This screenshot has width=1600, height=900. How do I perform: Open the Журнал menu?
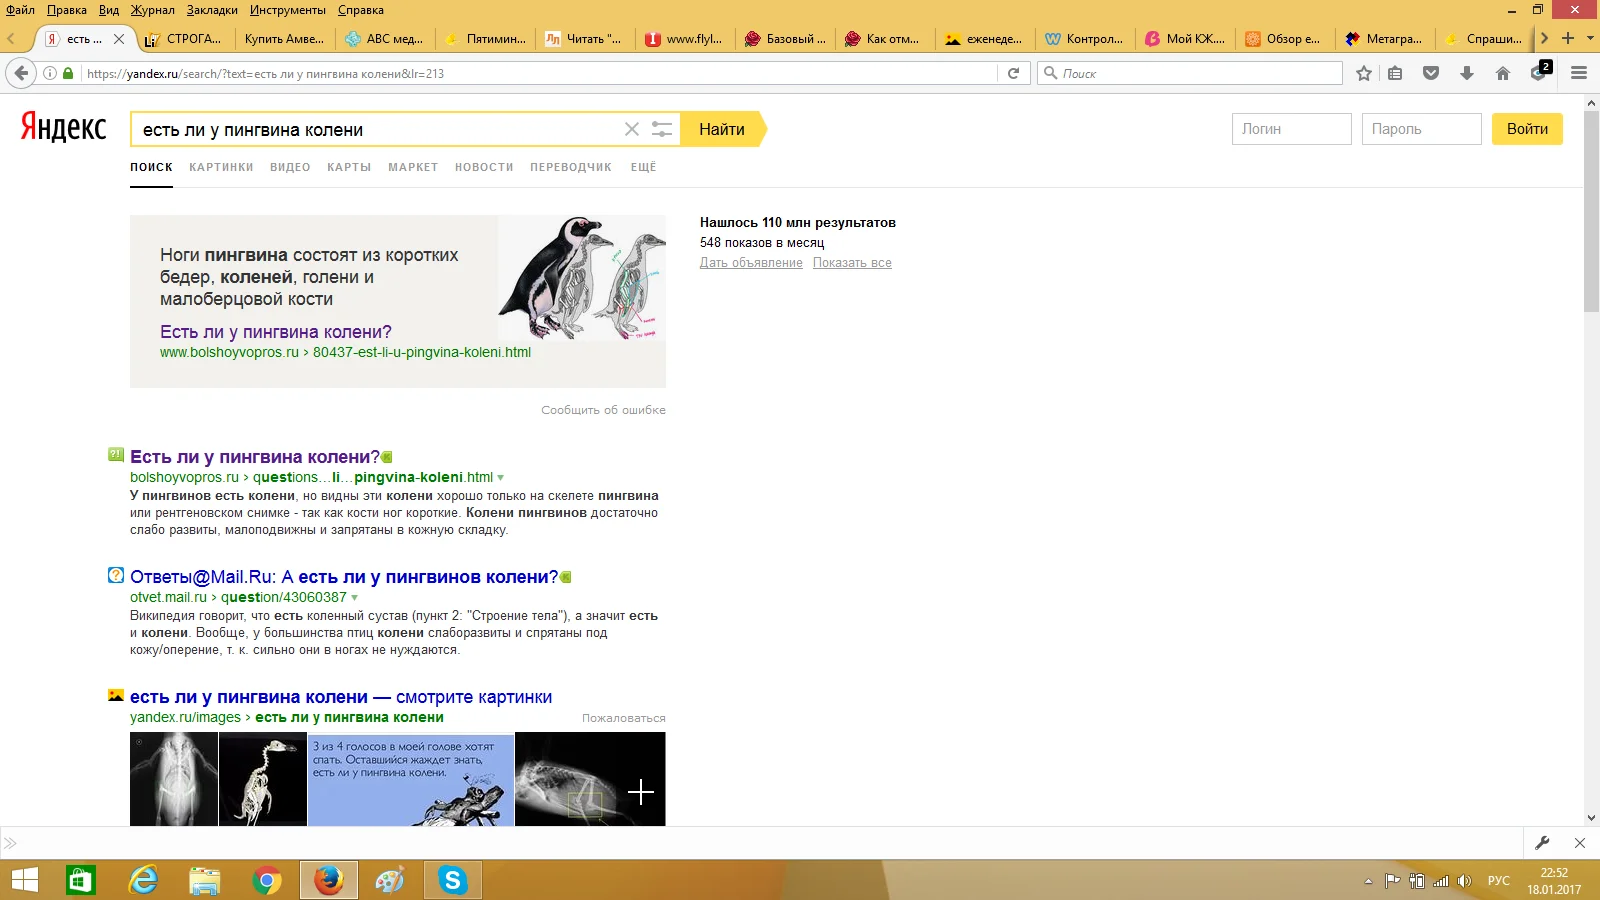point(153,10)
